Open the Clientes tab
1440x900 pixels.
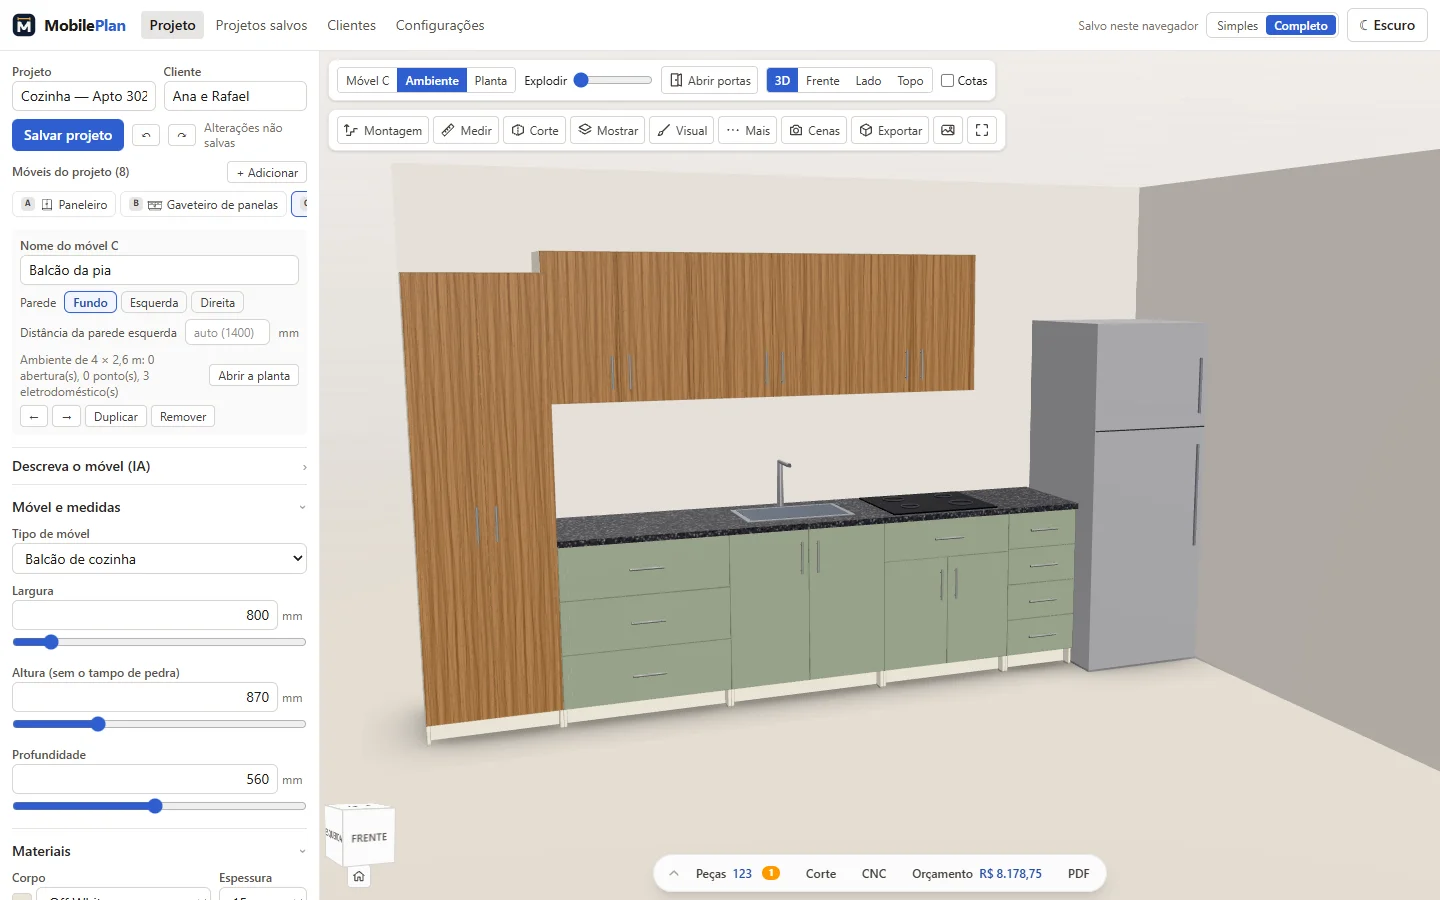(x=351, y=25)
